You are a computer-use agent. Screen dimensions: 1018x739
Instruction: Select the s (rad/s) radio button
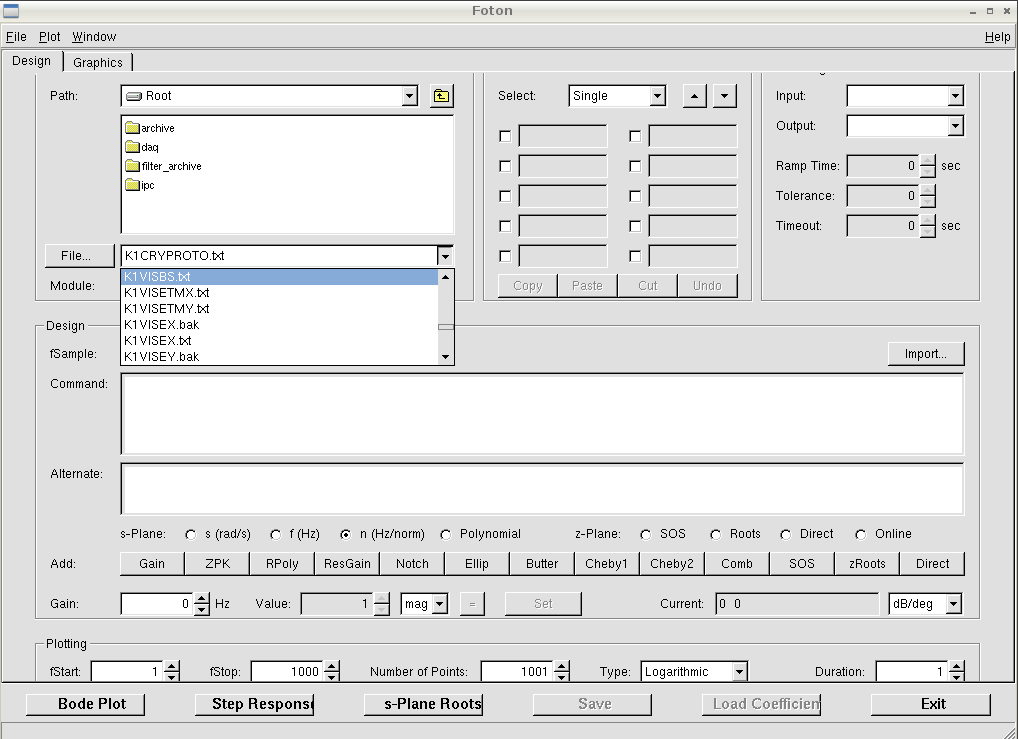click(x=191, y=534)
